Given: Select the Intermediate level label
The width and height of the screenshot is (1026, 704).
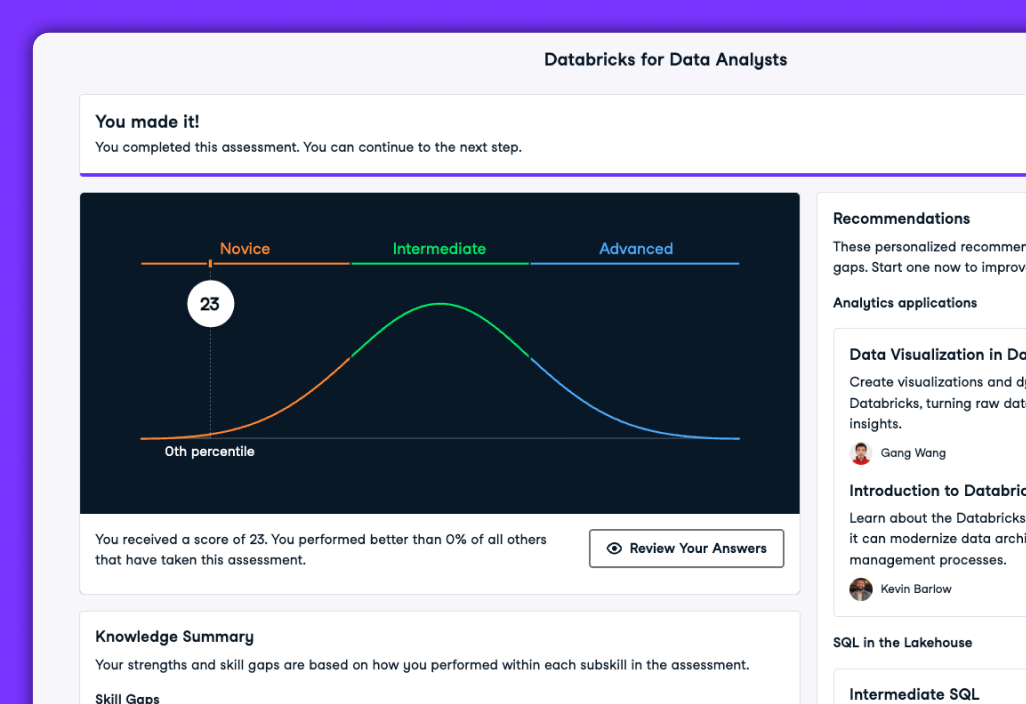Looking at the screenshot, I should [439, 249].
